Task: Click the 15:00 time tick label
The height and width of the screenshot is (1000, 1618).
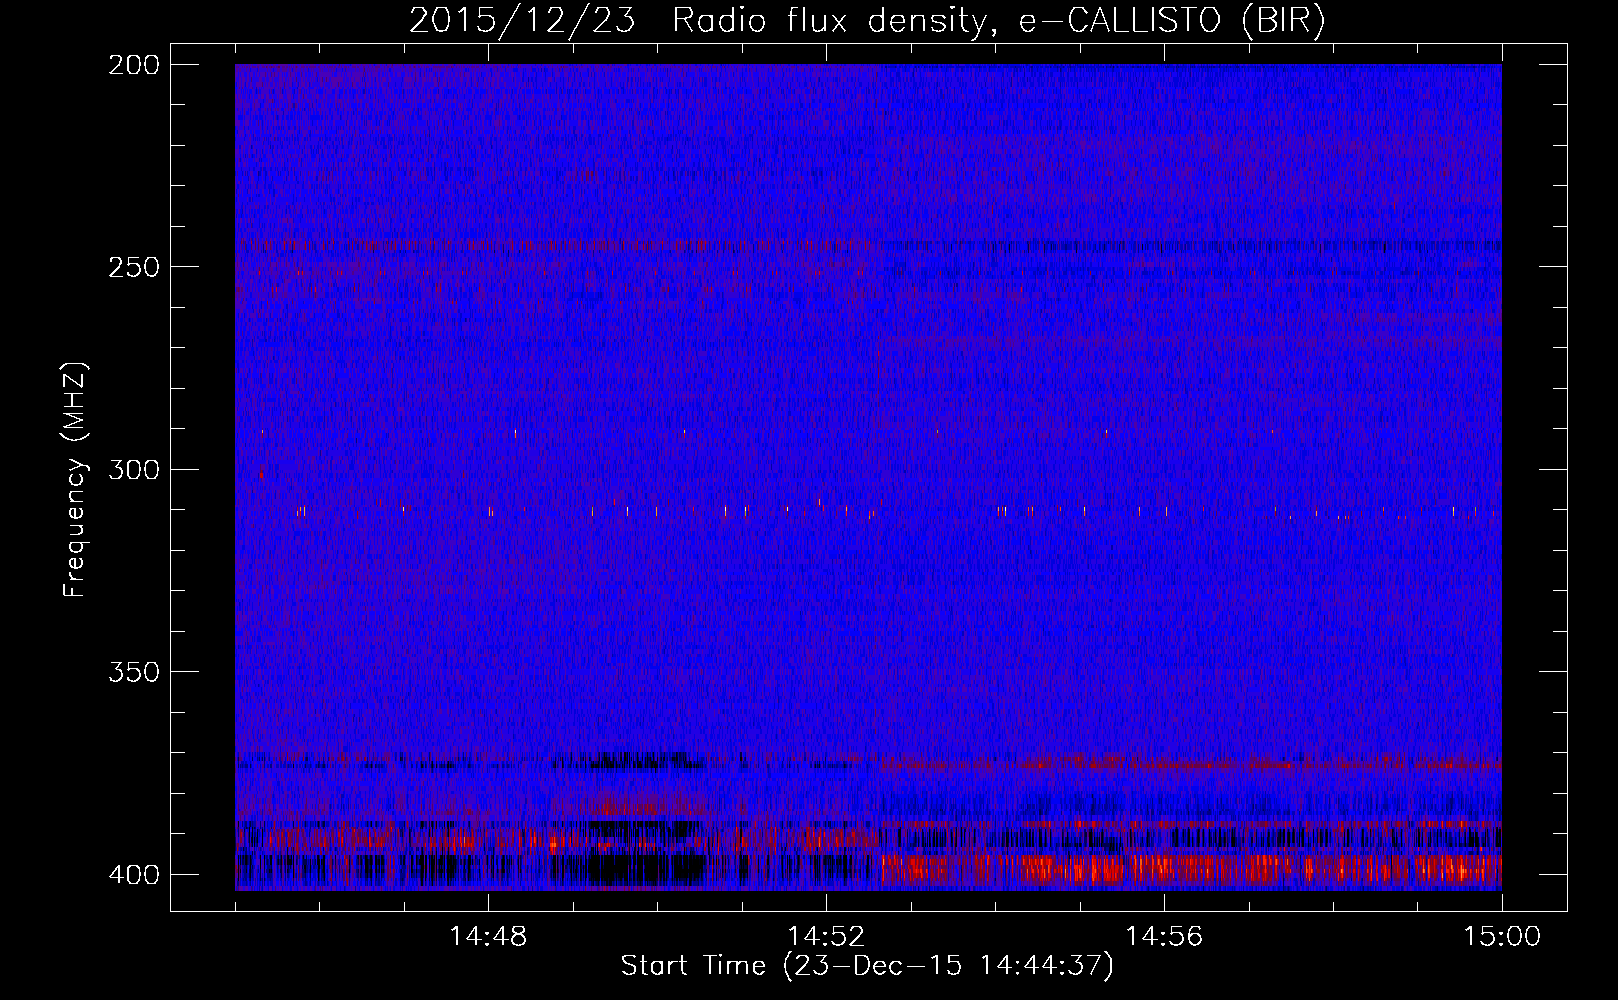Action: click(1502, 937)
